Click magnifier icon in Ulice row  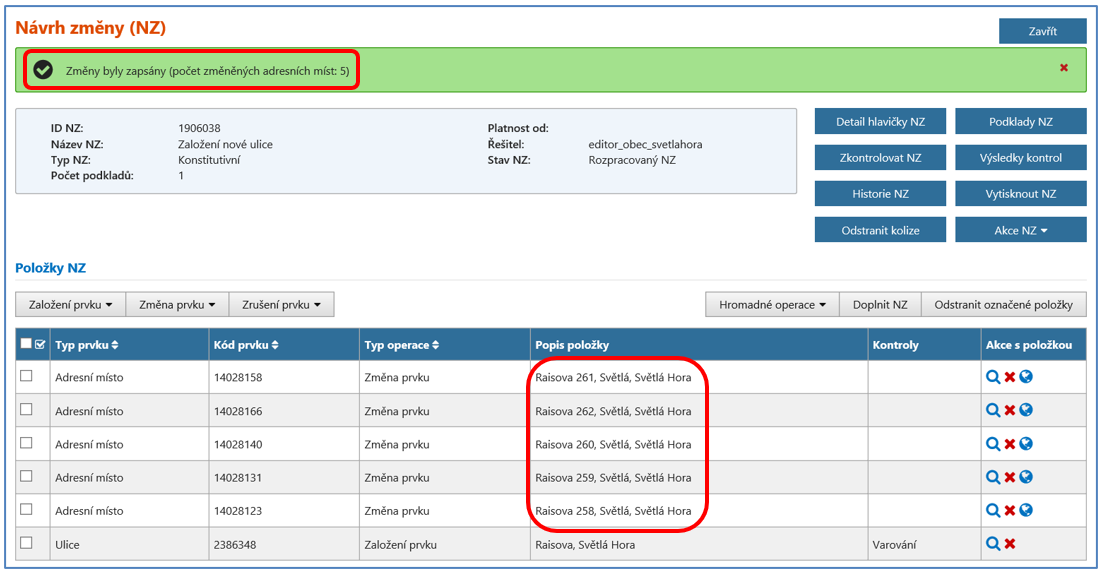(992, 544)
